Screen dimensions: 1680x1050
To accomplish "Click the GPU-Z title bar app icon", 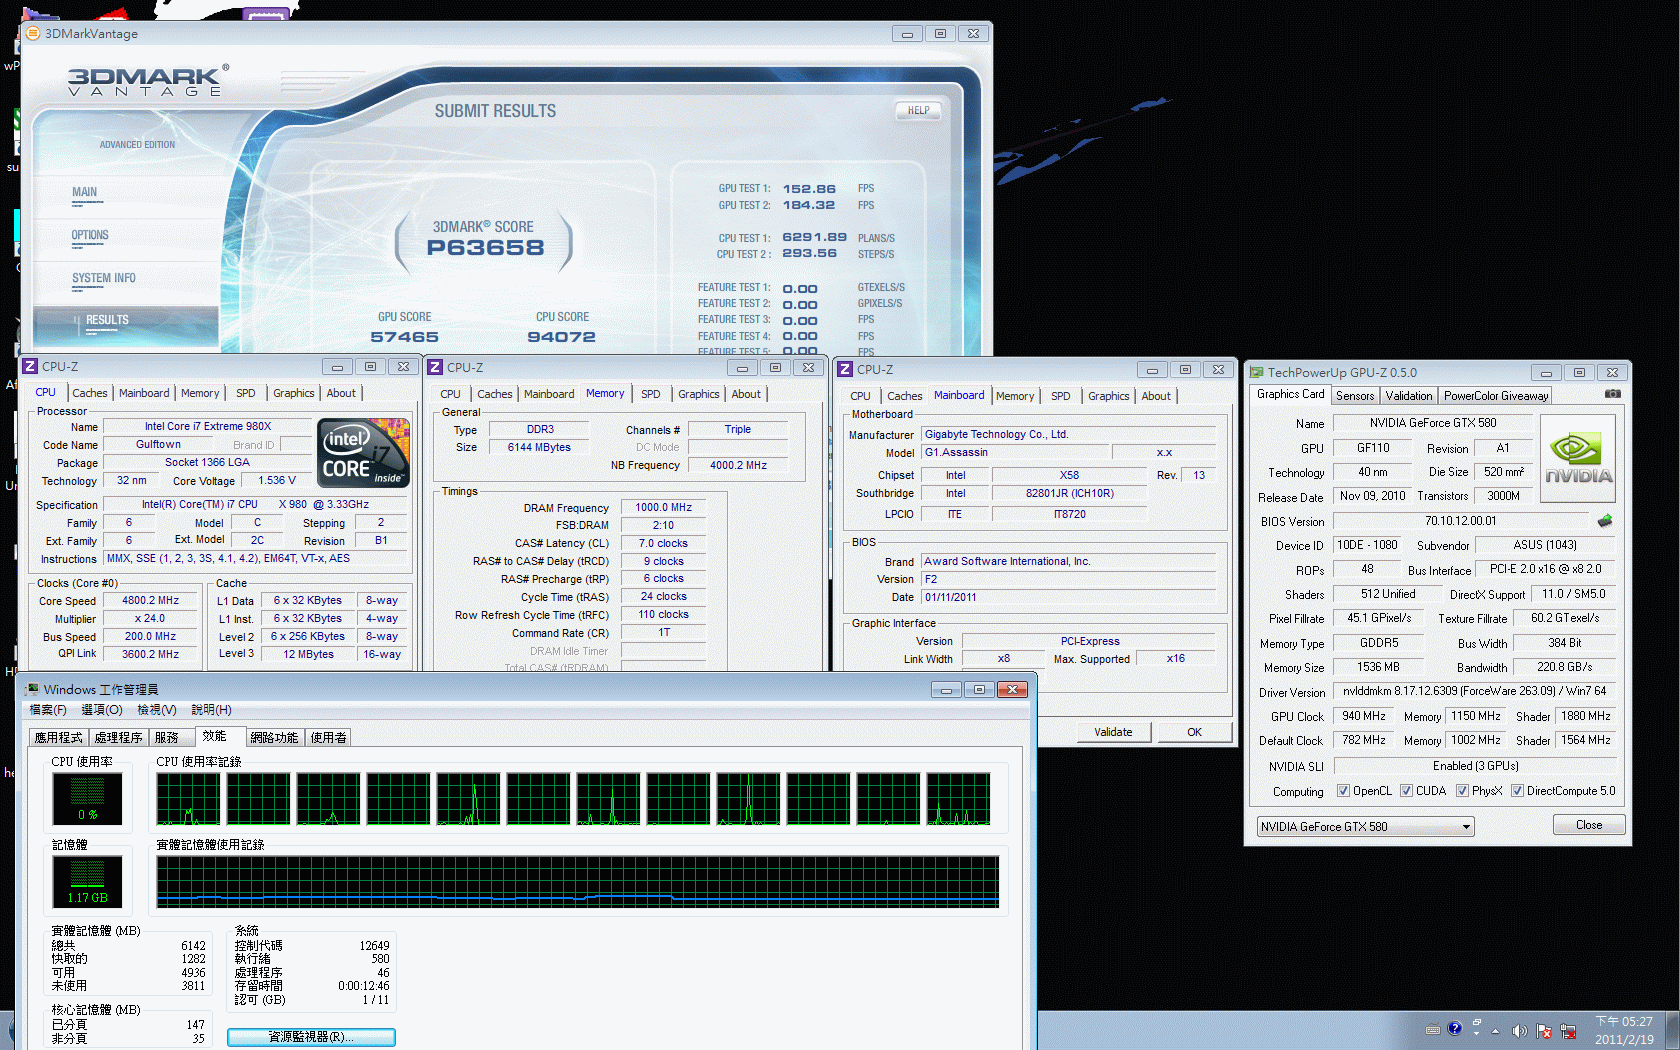I will [x=1257, y=372].
